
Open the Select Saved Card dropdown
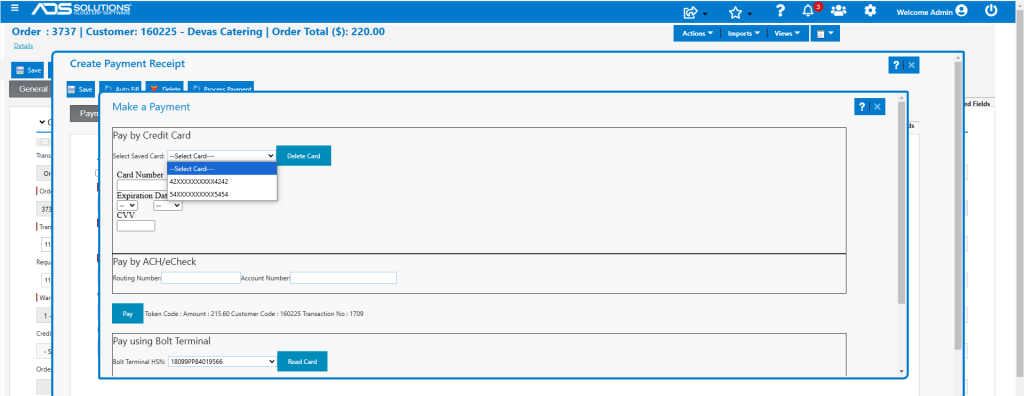[222, 156]
